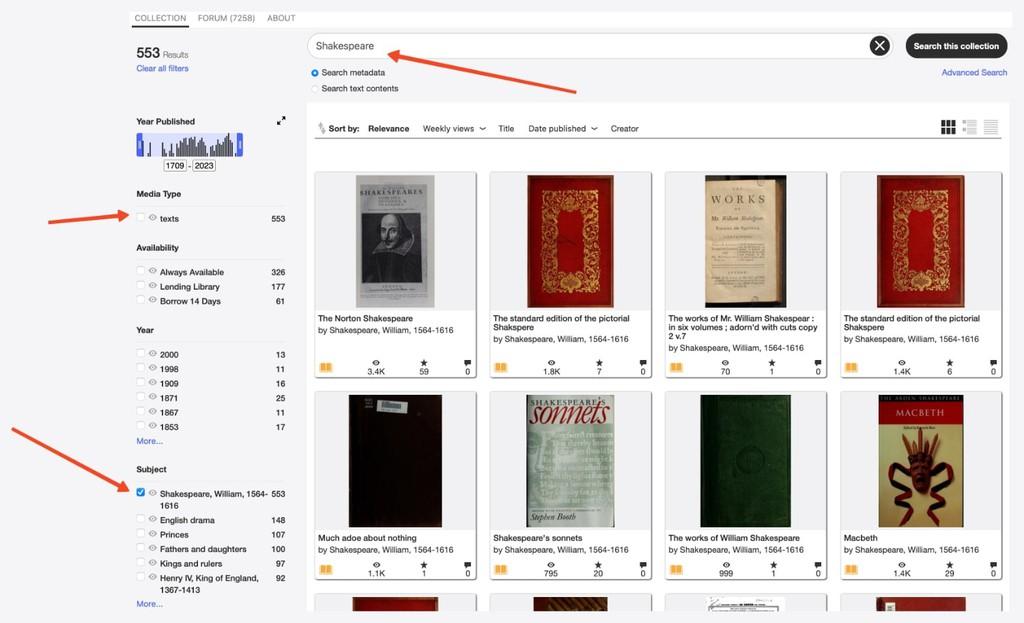Open Shakespeare's sonnets title link
The width and height of the screenshot is (1024, 623).
tap(537, 538)
